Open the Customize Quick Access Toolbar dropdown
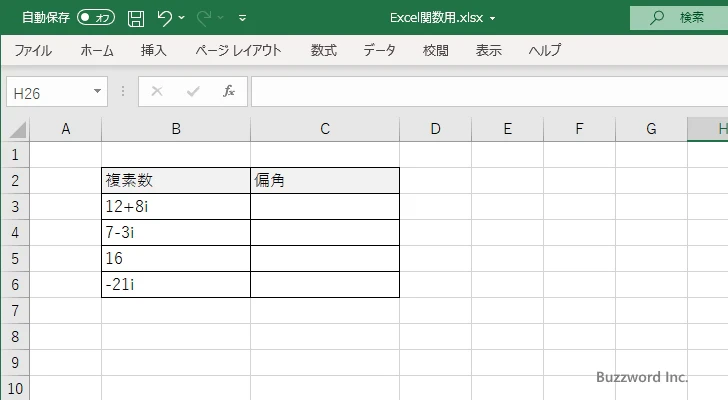The image size is (728, 400). (x=242, y=18)
